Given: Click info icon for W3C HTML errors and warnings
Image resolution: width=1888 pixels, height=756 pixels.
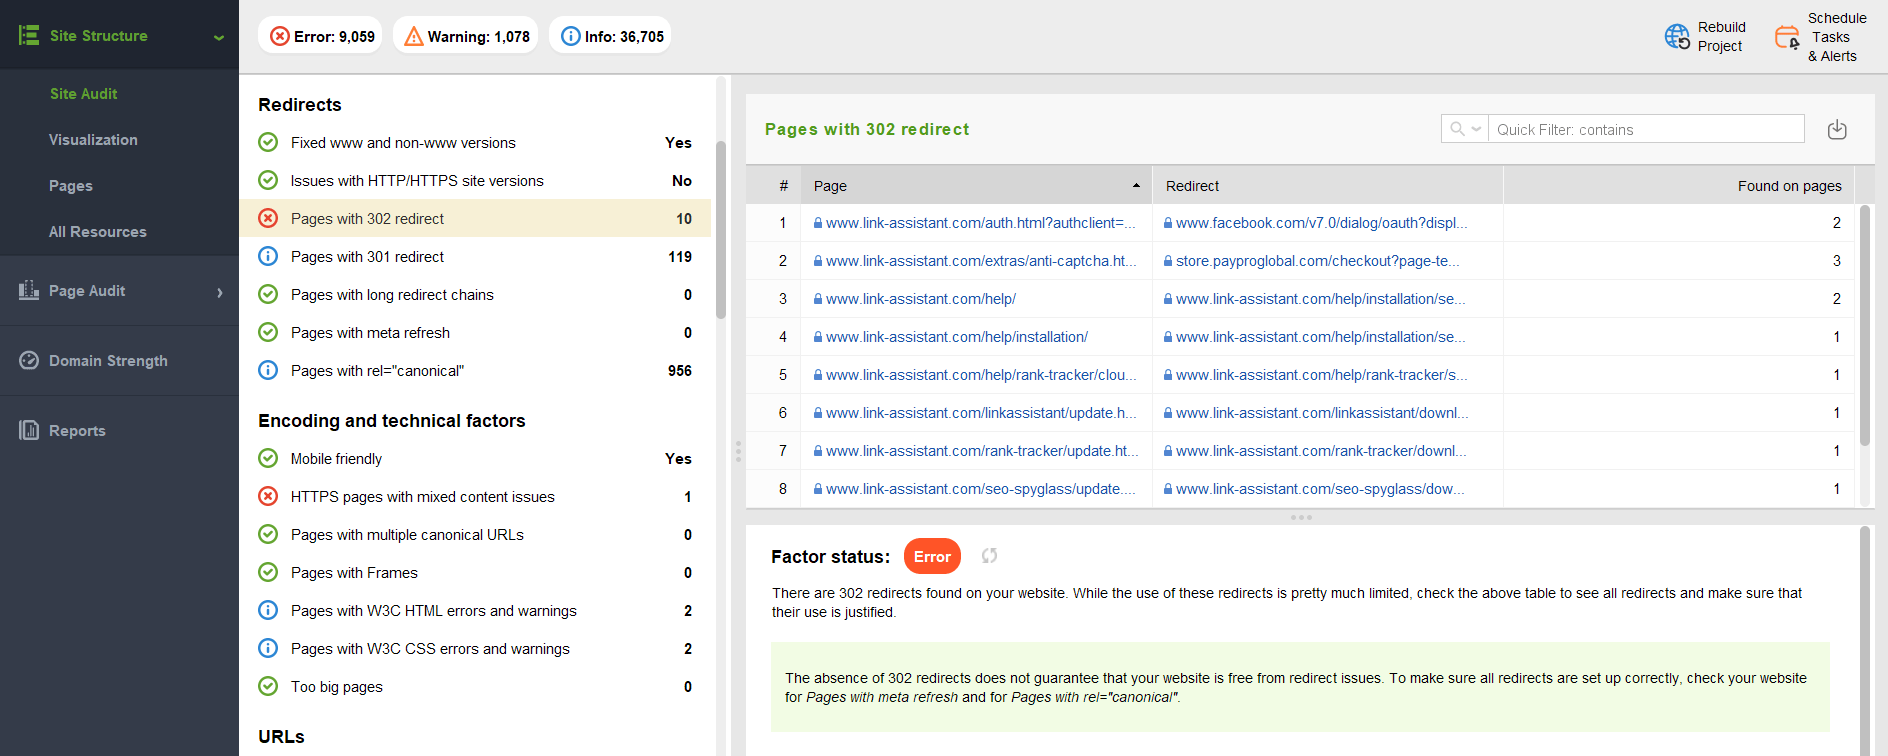Looking at the screenshot, I should (x=268, y=610).
